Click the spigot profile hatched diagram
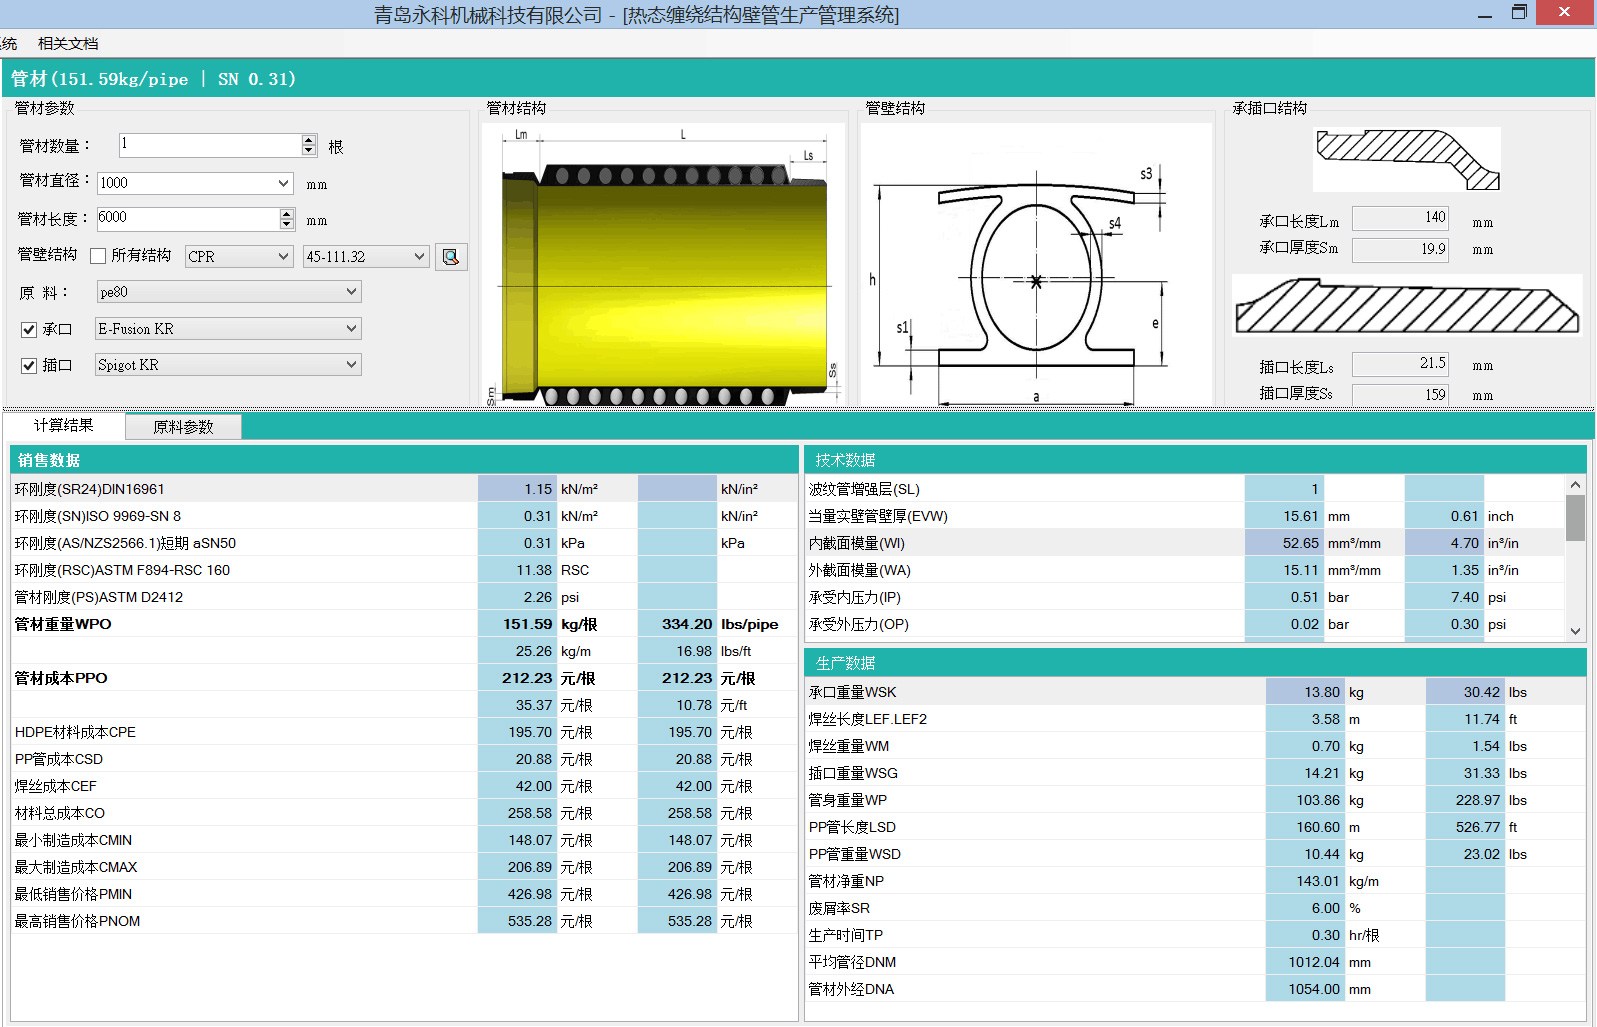 pyautogui.click(x=1407, y=306)
